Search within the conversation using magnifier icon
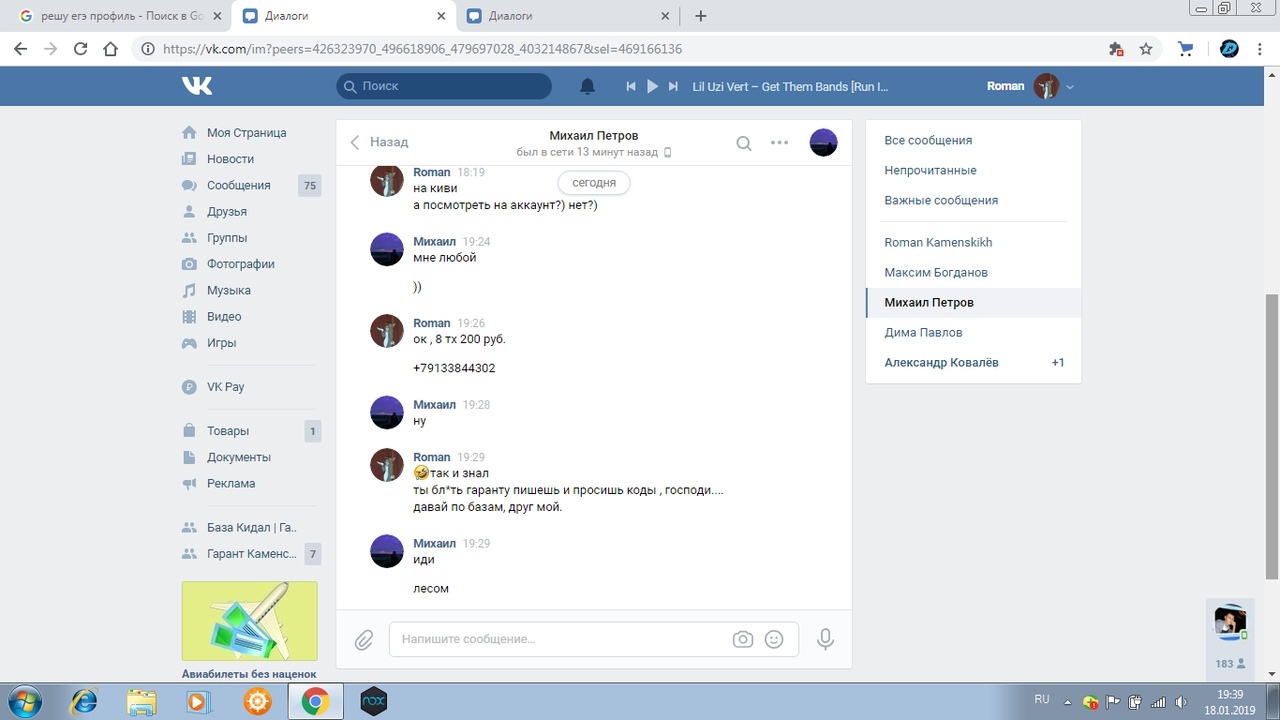 tap(744, 143)
